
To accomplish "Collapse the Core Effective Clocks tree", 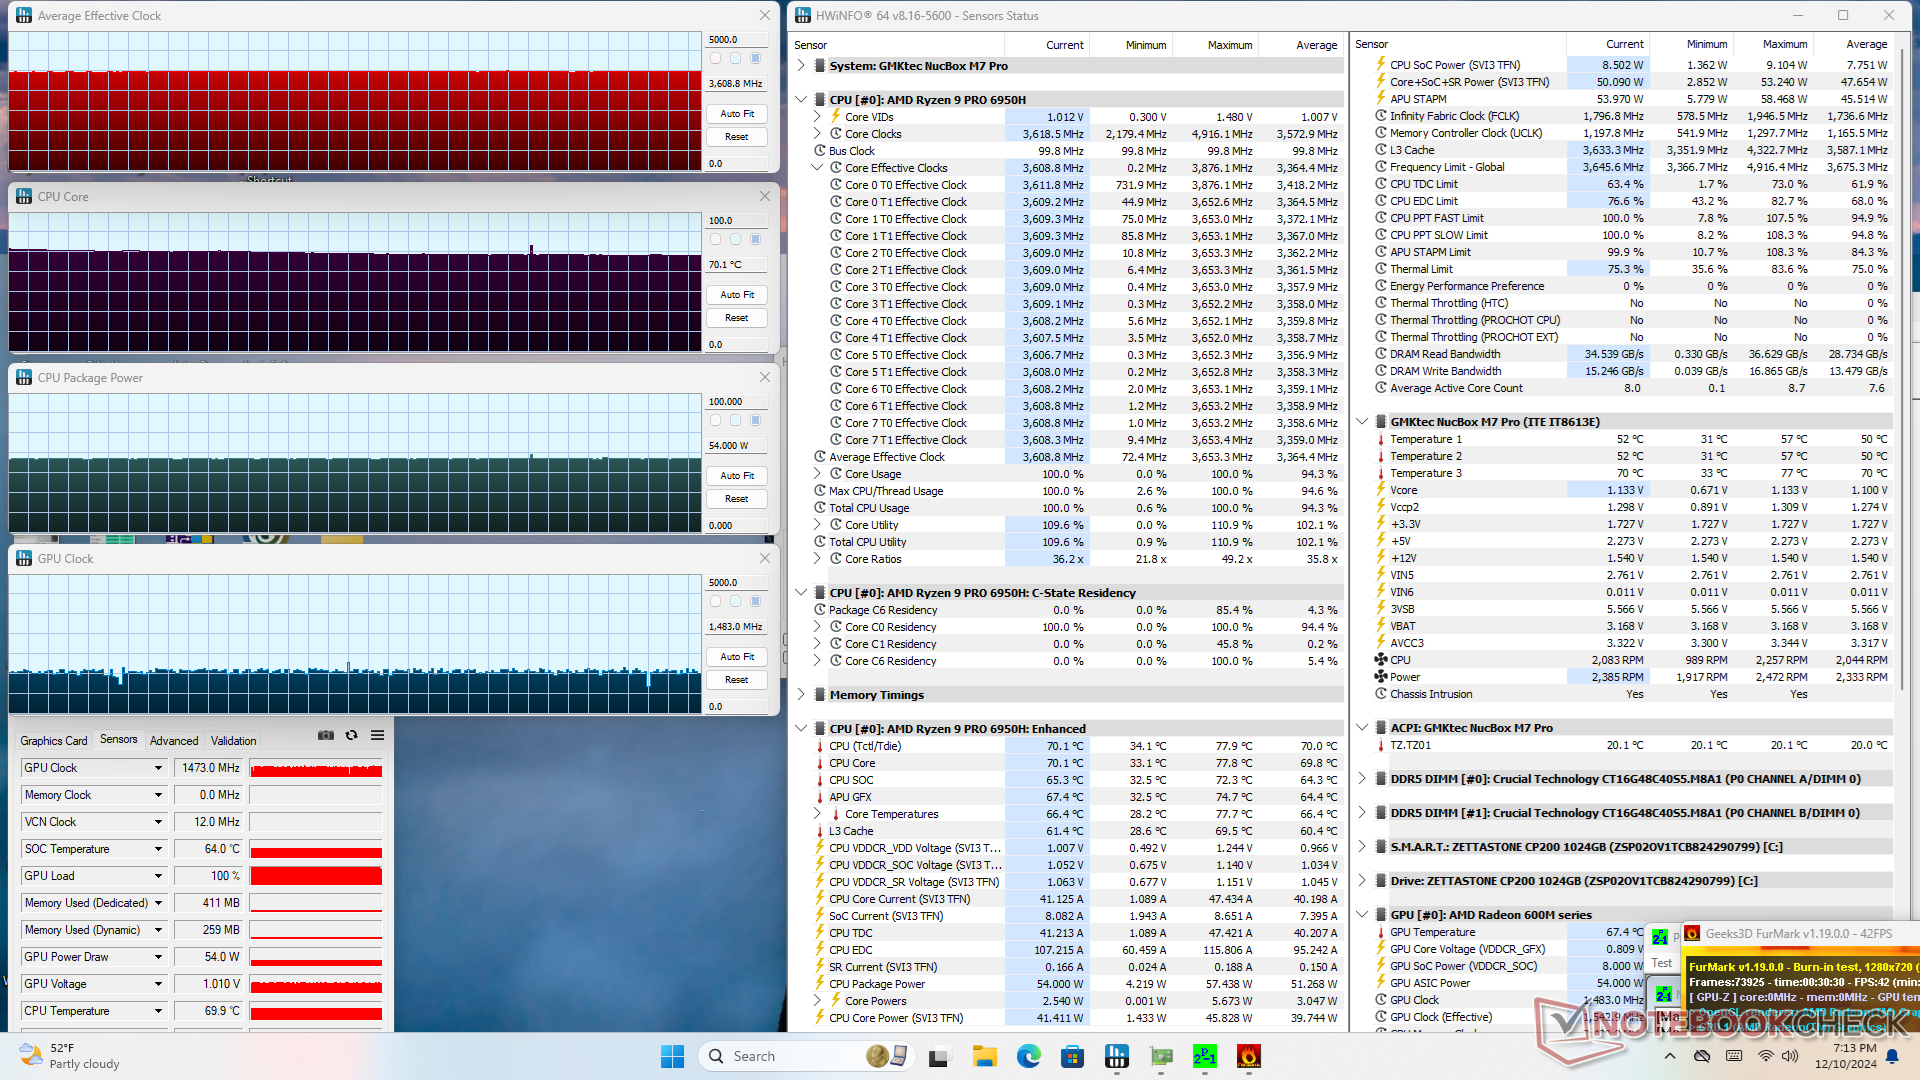I will tap(817, 168).
